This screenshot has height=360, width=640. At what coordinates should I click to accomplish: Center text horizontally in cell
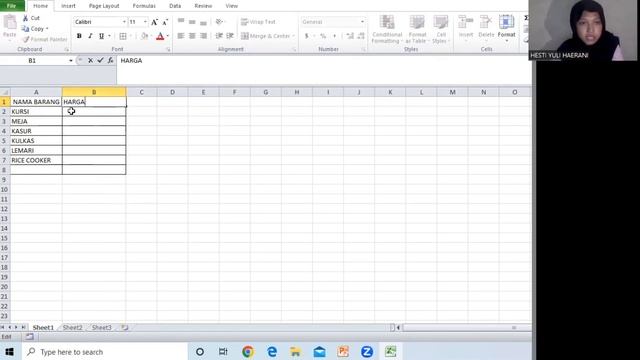tap(192, 36)
